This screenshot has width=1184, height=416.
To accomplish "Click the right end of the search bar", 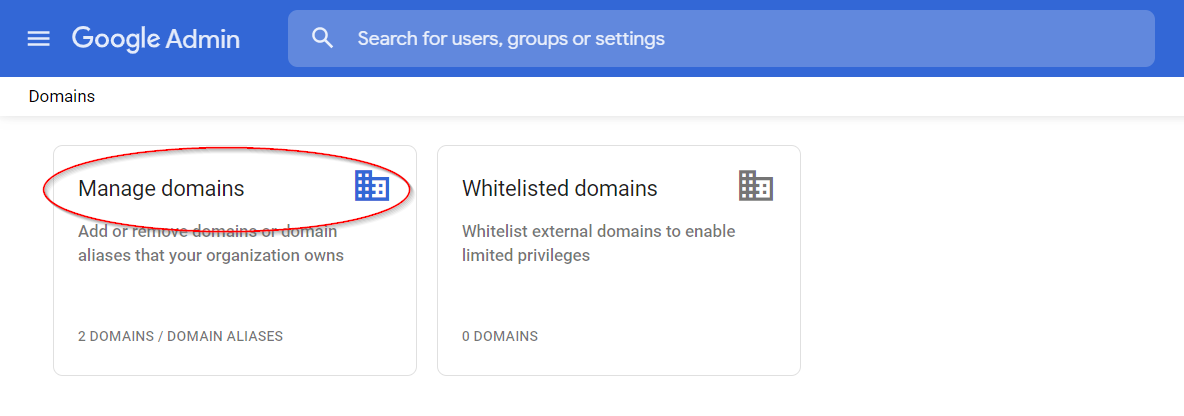I will coord(1120,39).
